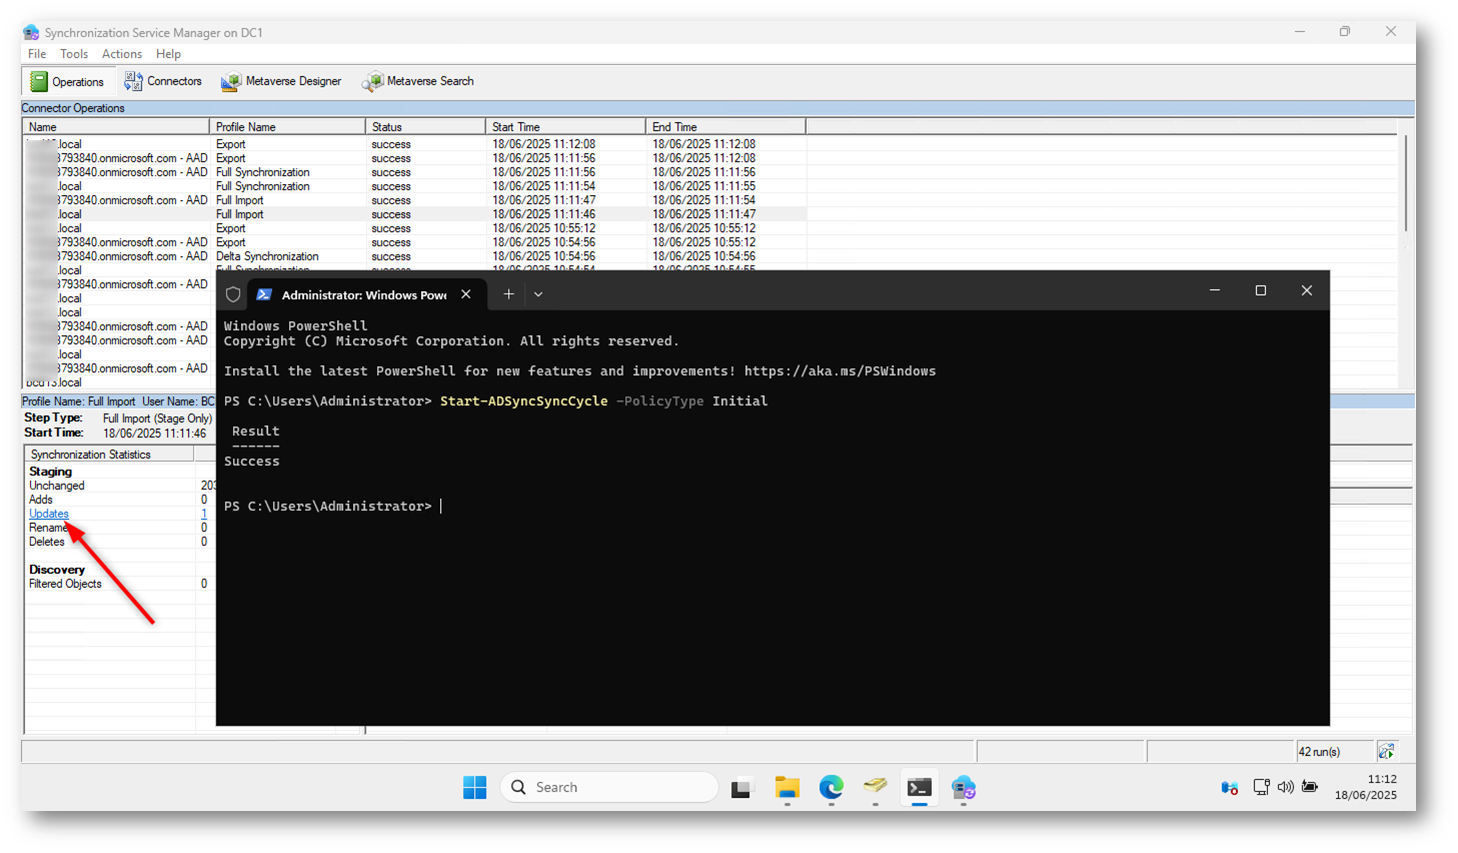Open Metaverse Designer
This screenshot has height=853, width=1458.
281,81
